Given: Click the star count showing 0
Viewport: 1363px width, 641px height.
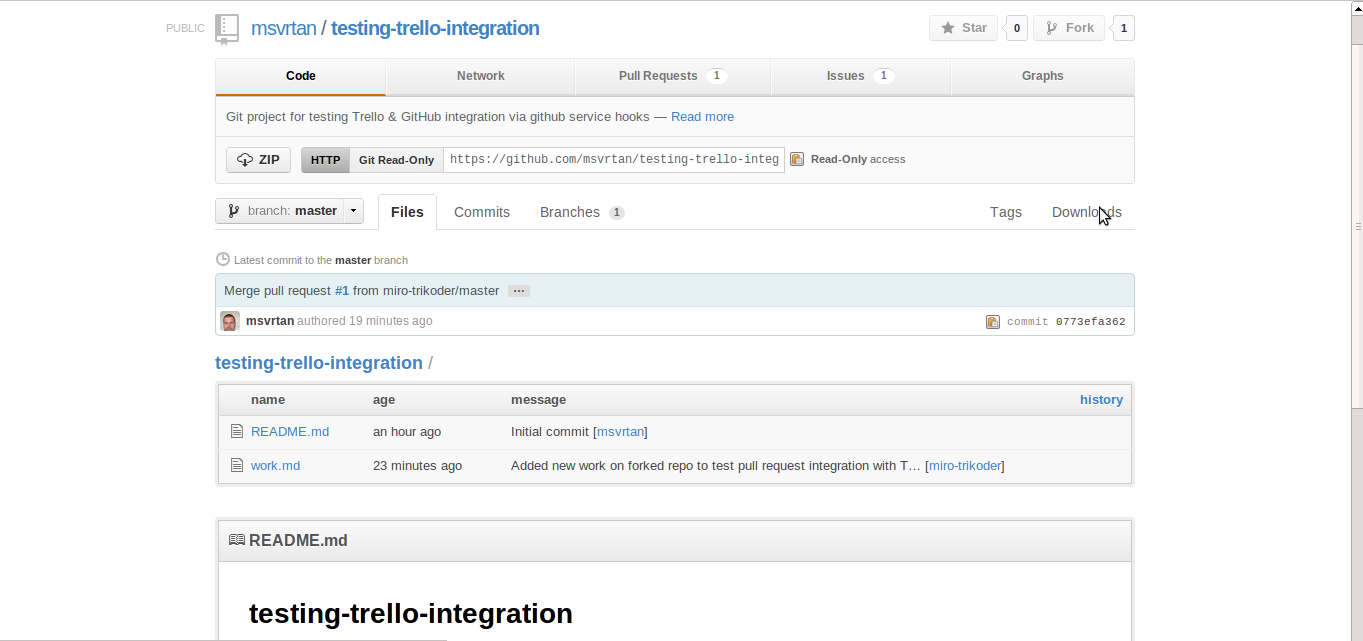Looking at the screenshot, I should pyautogui.click(x=1017, y=28).
